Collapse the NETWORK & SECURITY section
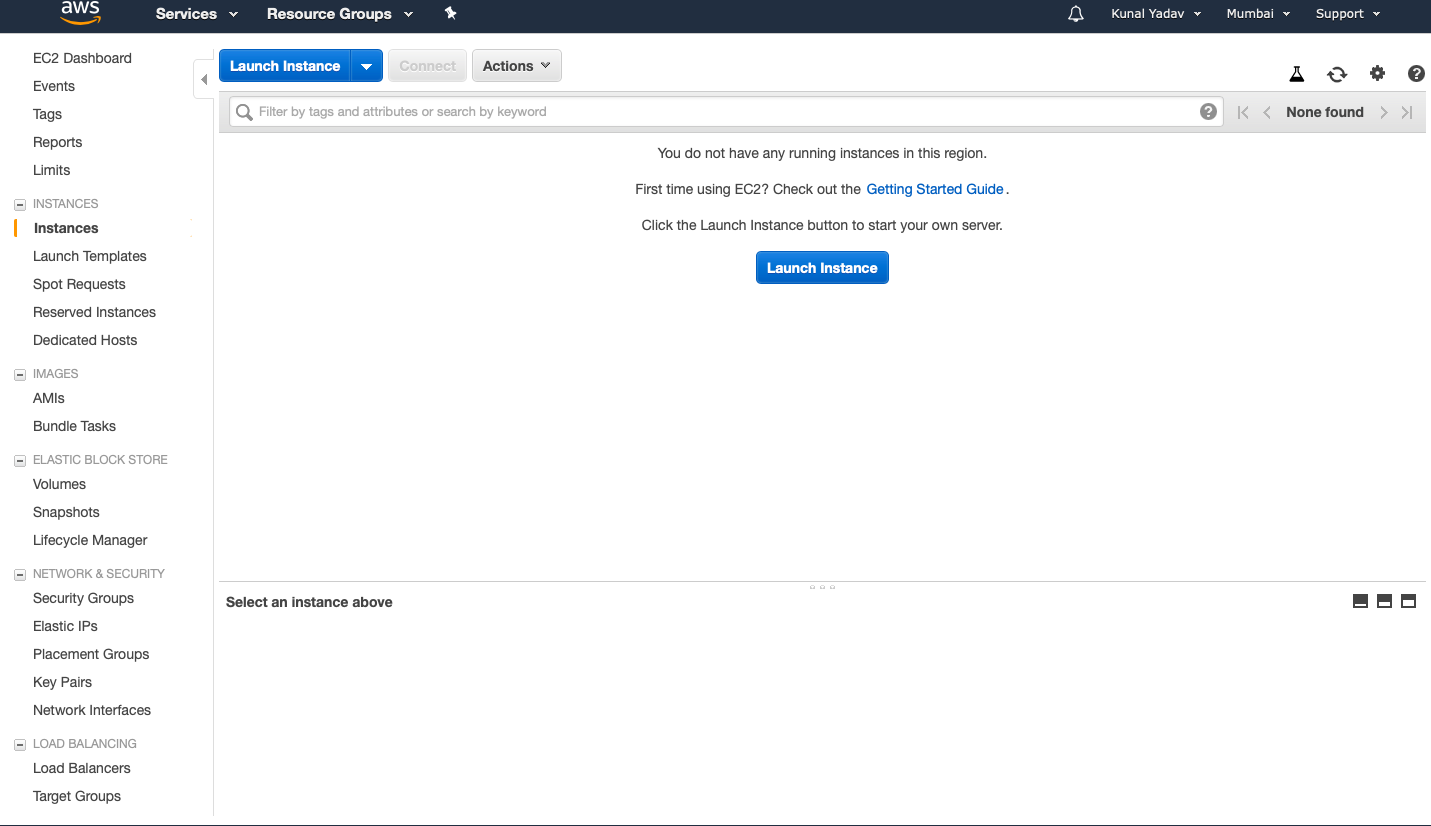 point(20,574)
